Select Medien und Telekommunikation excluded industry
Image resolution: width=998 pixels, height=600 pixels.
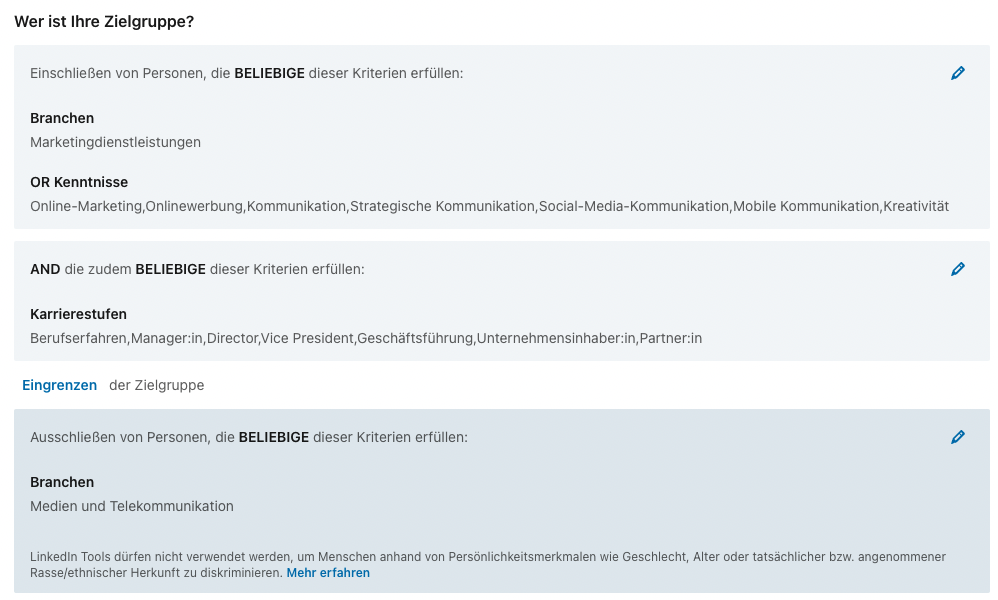pos(132,506)
